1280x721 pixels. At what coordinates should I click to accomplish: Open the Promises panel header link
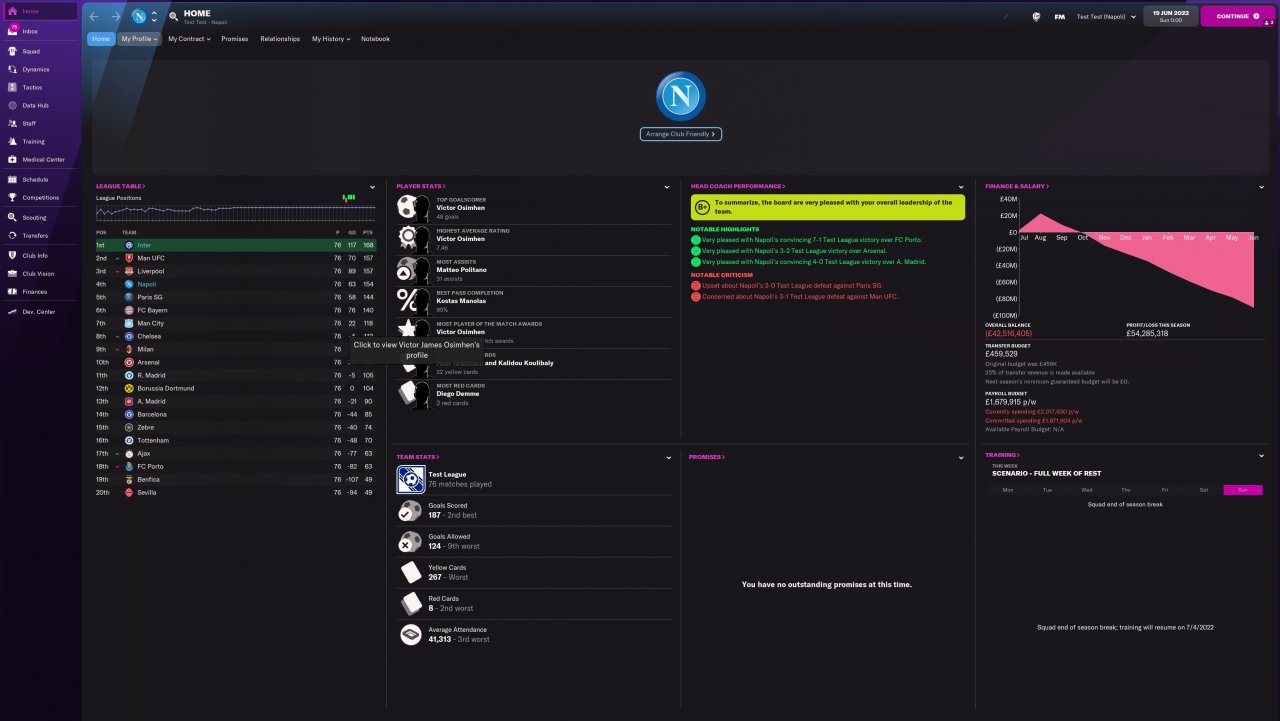tap(707, 457)
